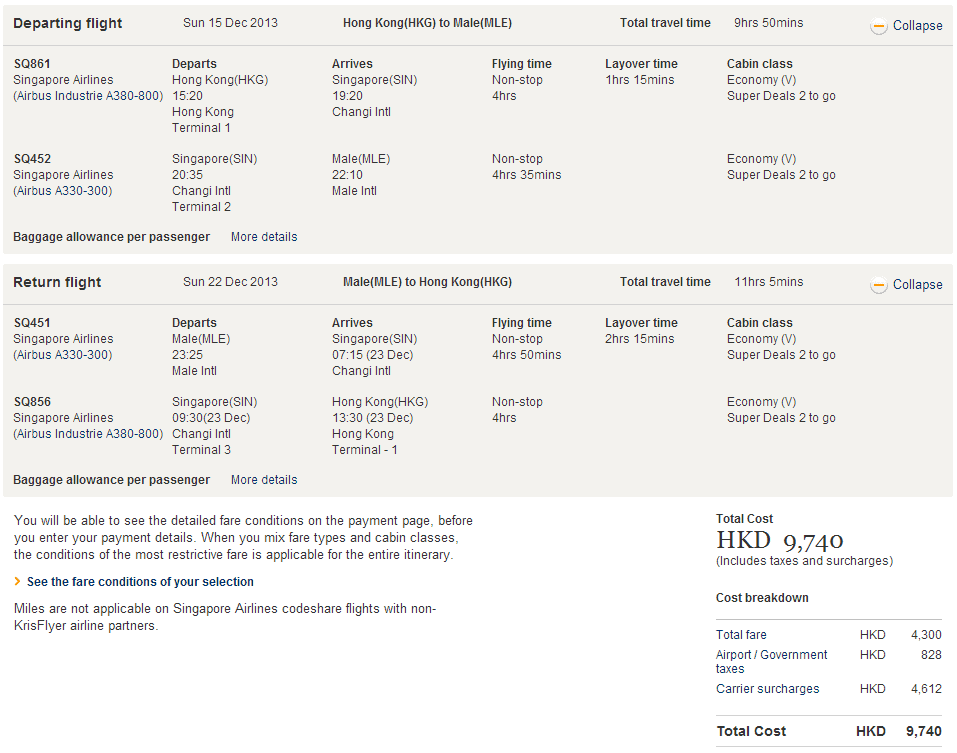957x753 pixels.
Task: Collapse the Departing flight section via Collapse text
Action: [x=917, y=26]
